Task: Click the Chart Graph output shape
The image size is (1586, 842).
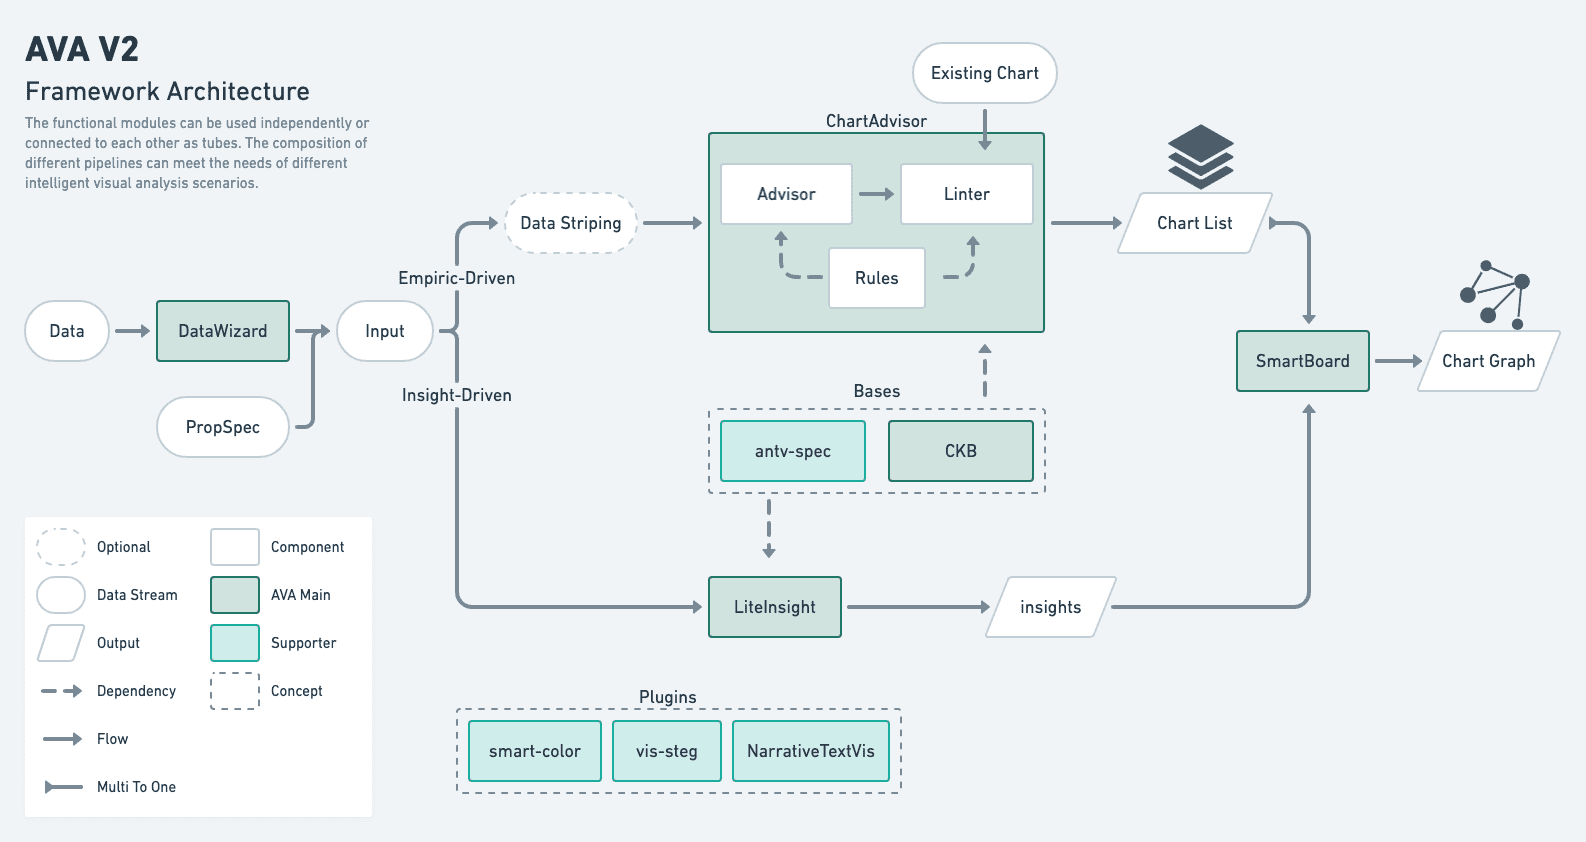Action: pos(1489,361)
